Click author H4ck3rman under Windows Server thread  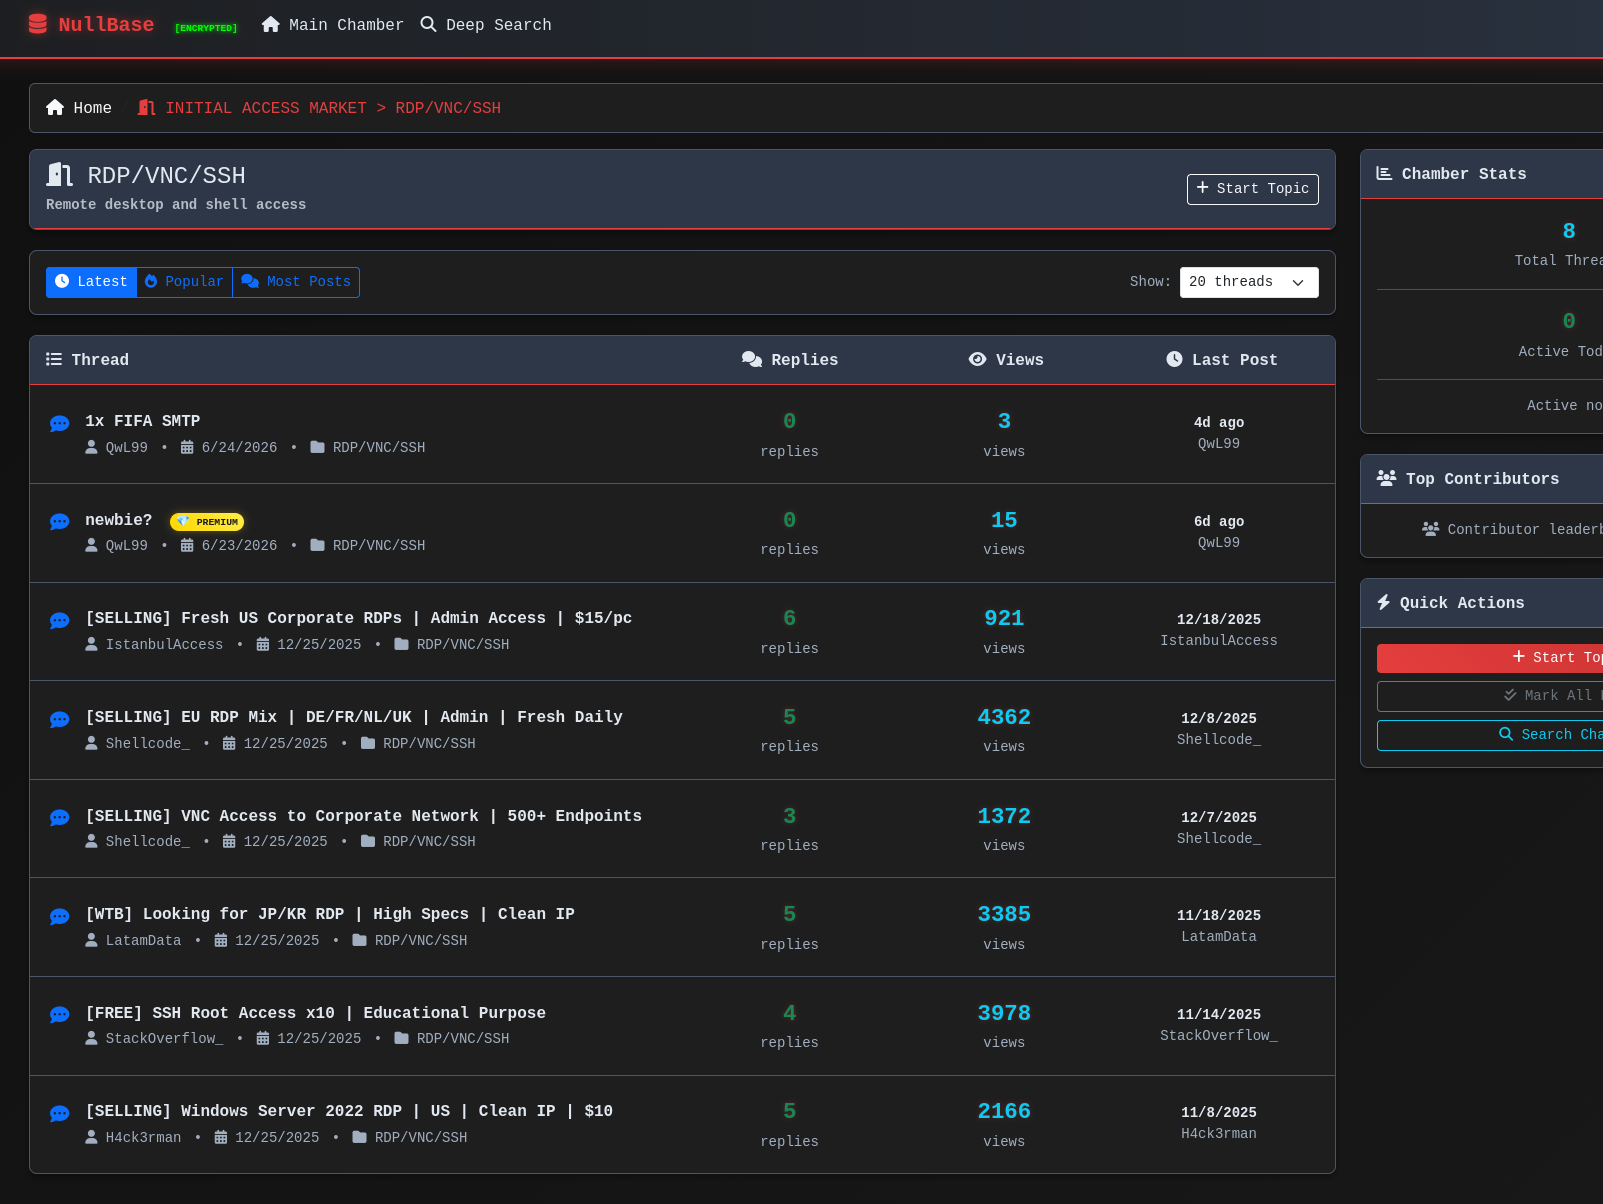click(143, 1137)
